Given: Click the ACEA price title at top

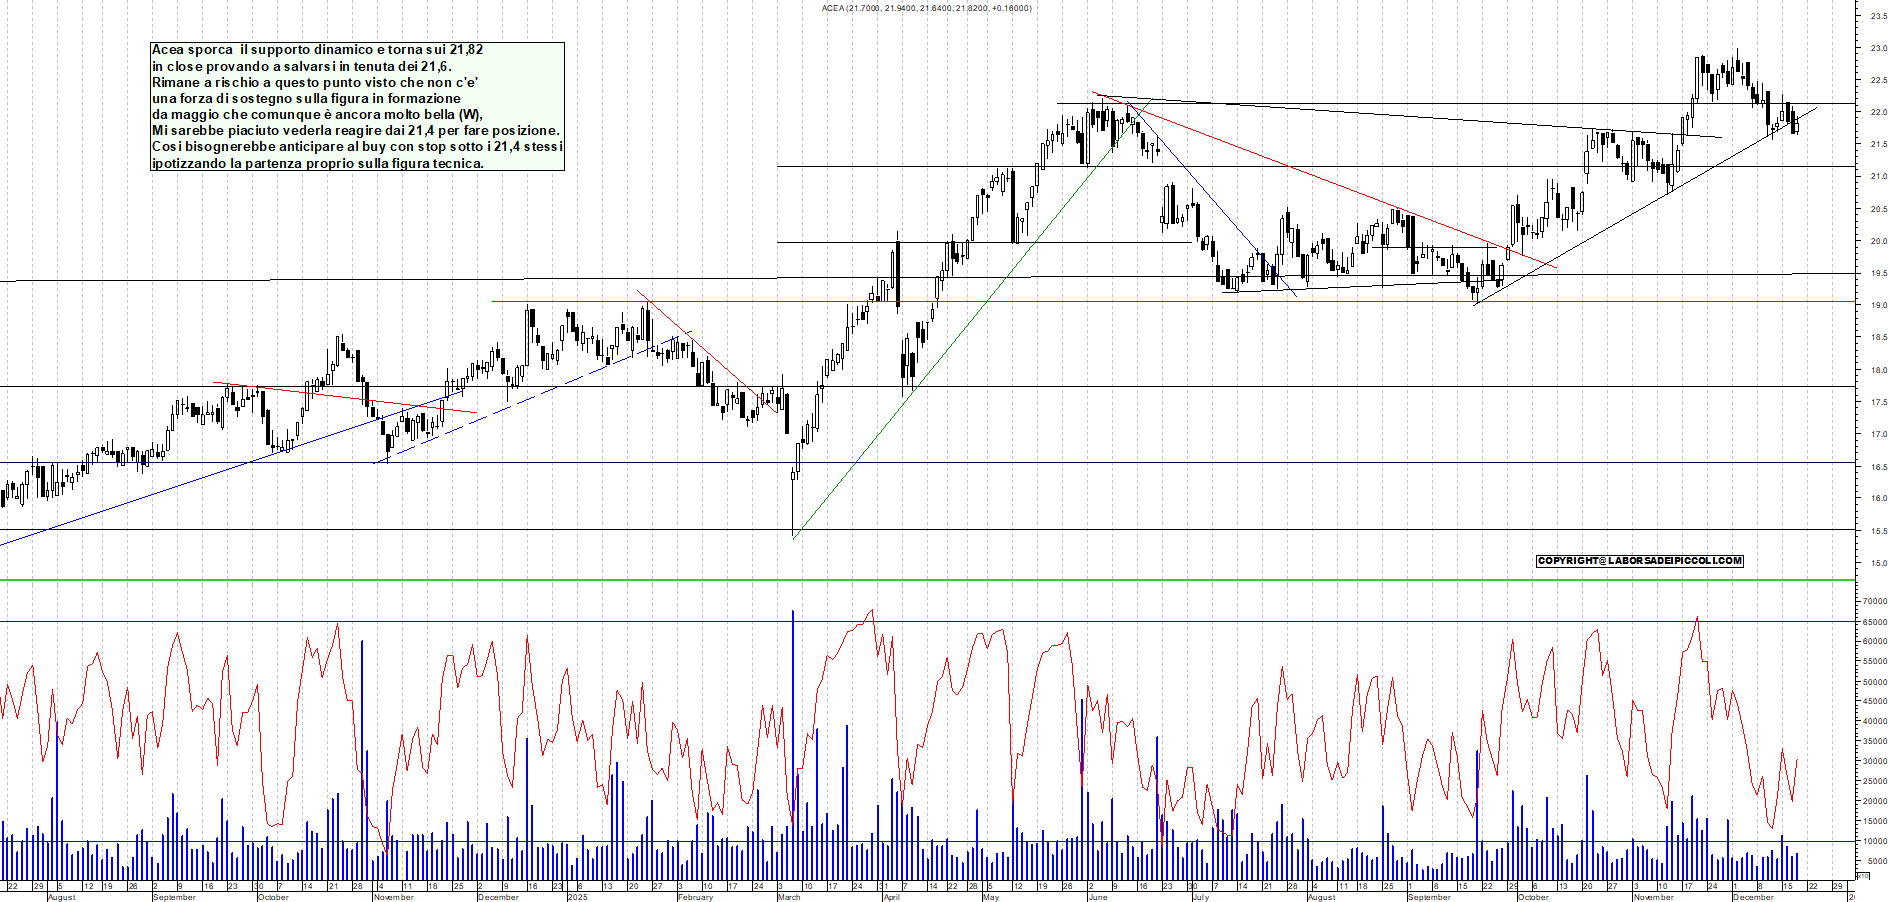Looking at the screenshot, I should coord(926,8).
